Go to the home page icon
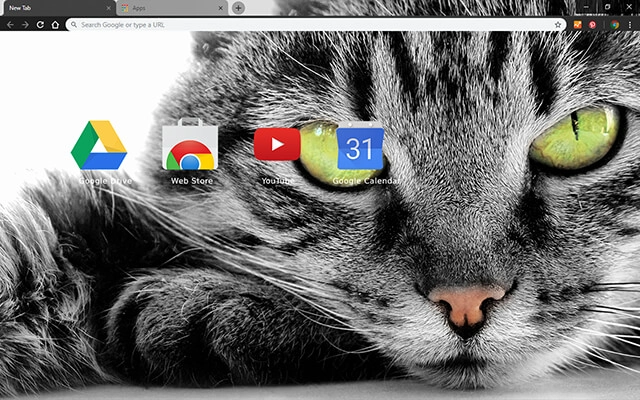The image size is (640, 400). point(55,25)
